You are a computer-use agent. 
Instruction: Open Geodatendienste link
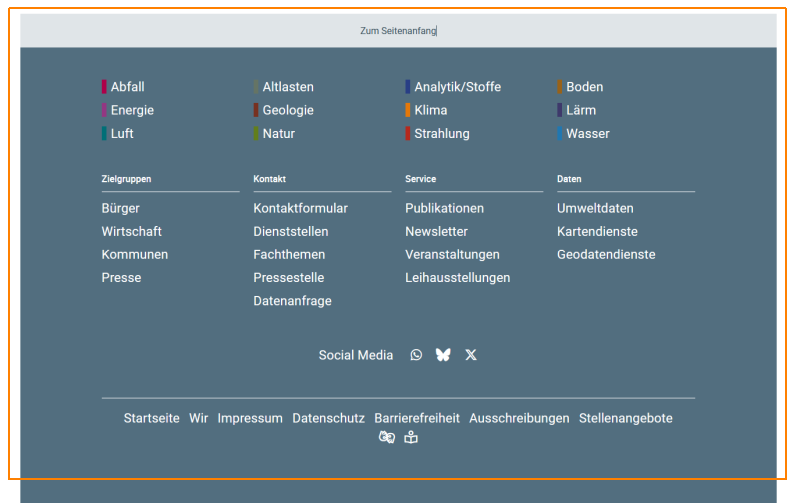tap(606, 255)
